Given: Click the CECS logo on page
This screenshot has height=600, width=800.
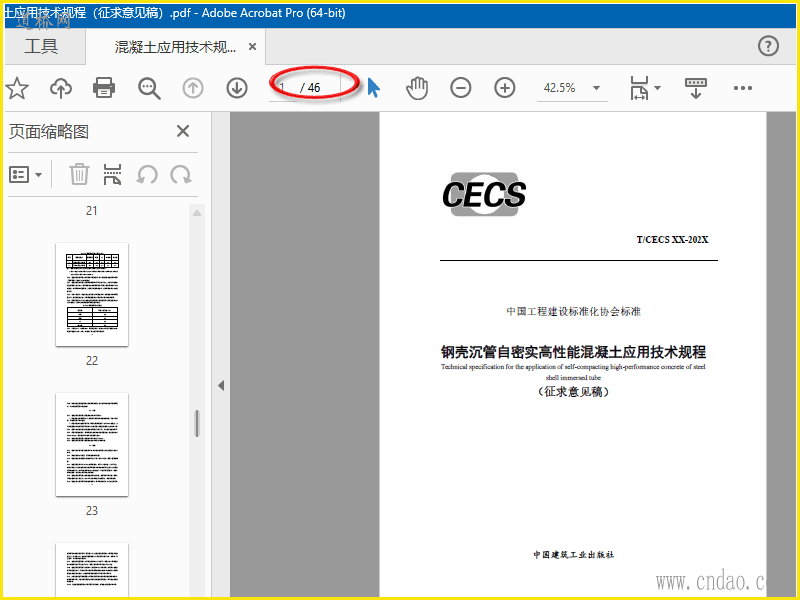Looking at the screenshot, I should 484,194.
